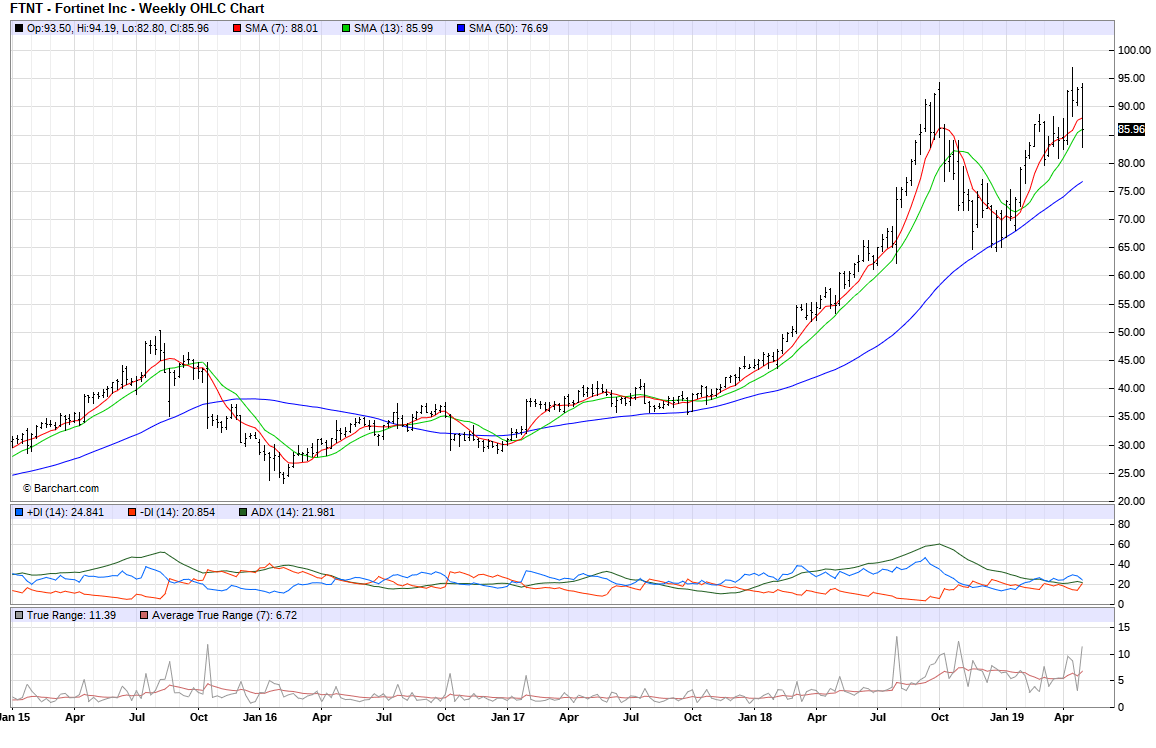Click the '-DI (14): 20.854' legend label
The width and height of the screenshot is (1156, 748).
coord(178,512)
